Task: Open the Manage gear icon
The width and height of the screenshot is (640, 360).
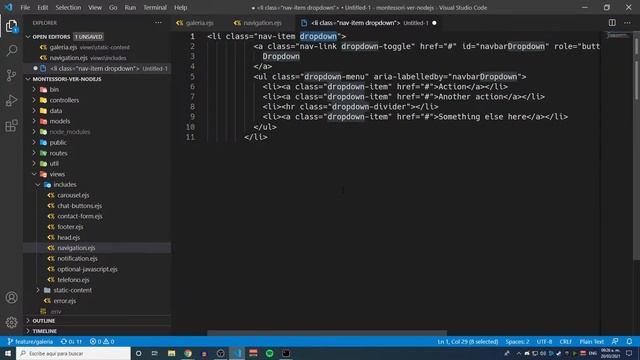Action: coord(11,322)
